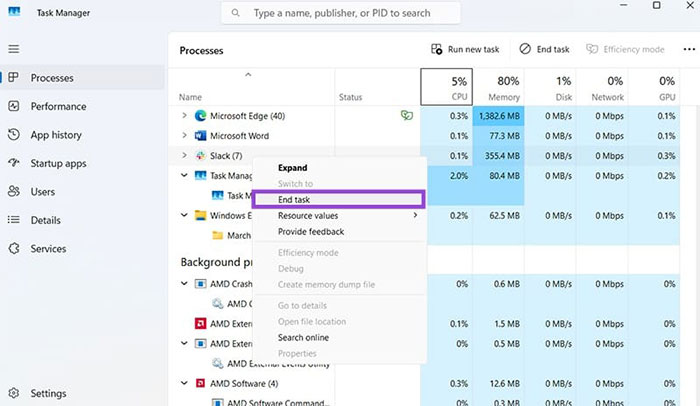Open the hamburger navigation menu
This screenshot has height=406, width=700.
click(13, 49)
